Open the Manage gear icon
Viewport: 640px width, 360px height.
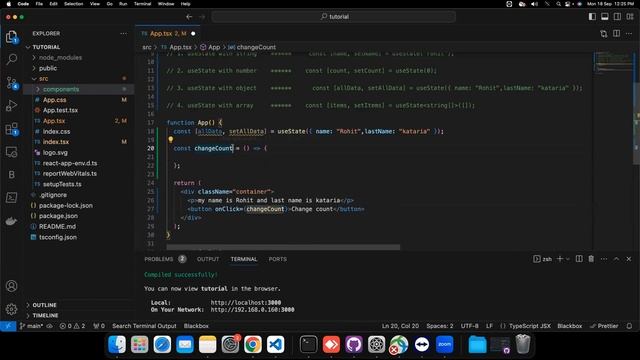click(11, 309)
